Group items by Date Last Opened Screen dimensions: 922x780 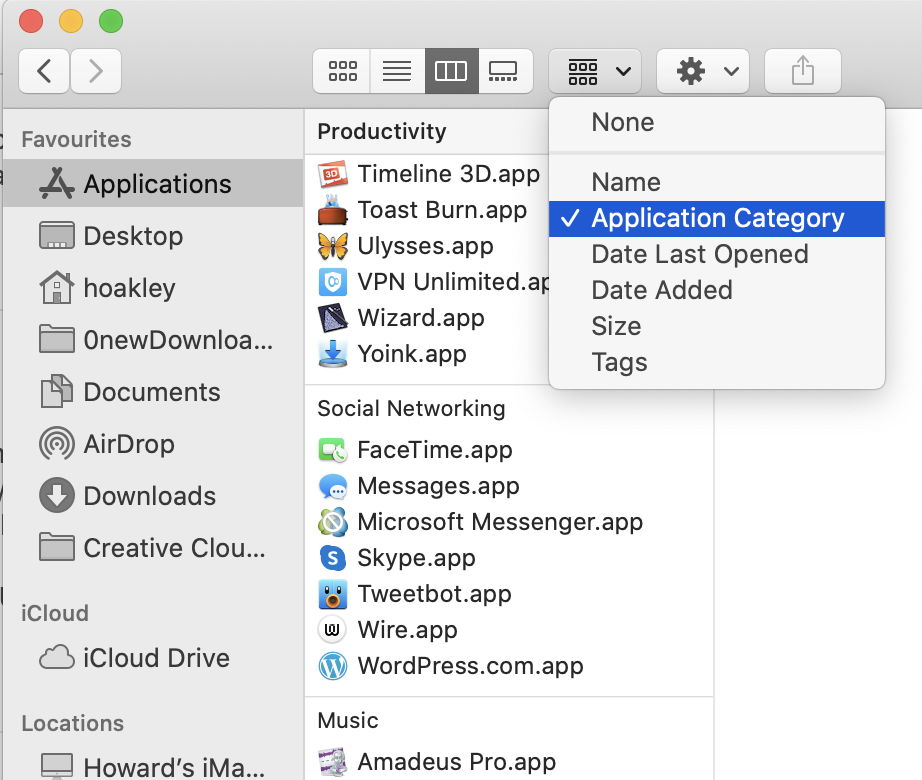699,254
